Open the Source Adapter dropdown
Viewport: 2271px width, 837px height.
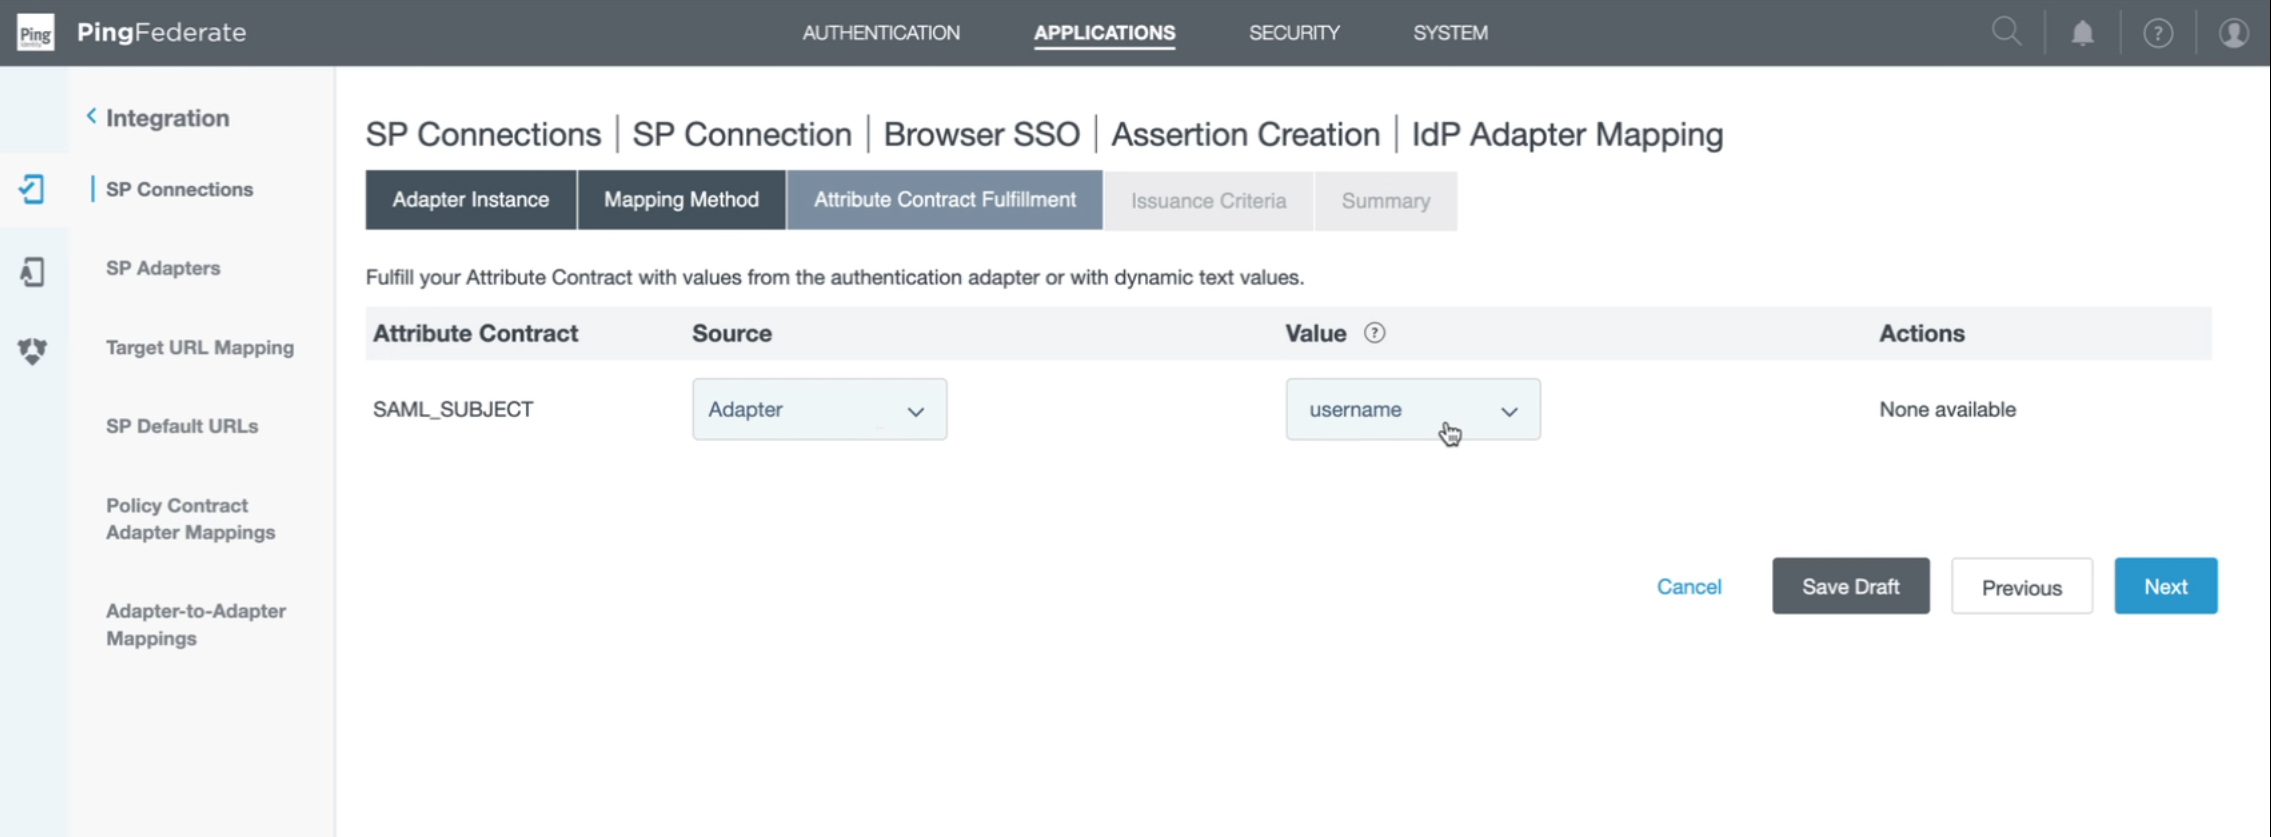pos(819,409)
